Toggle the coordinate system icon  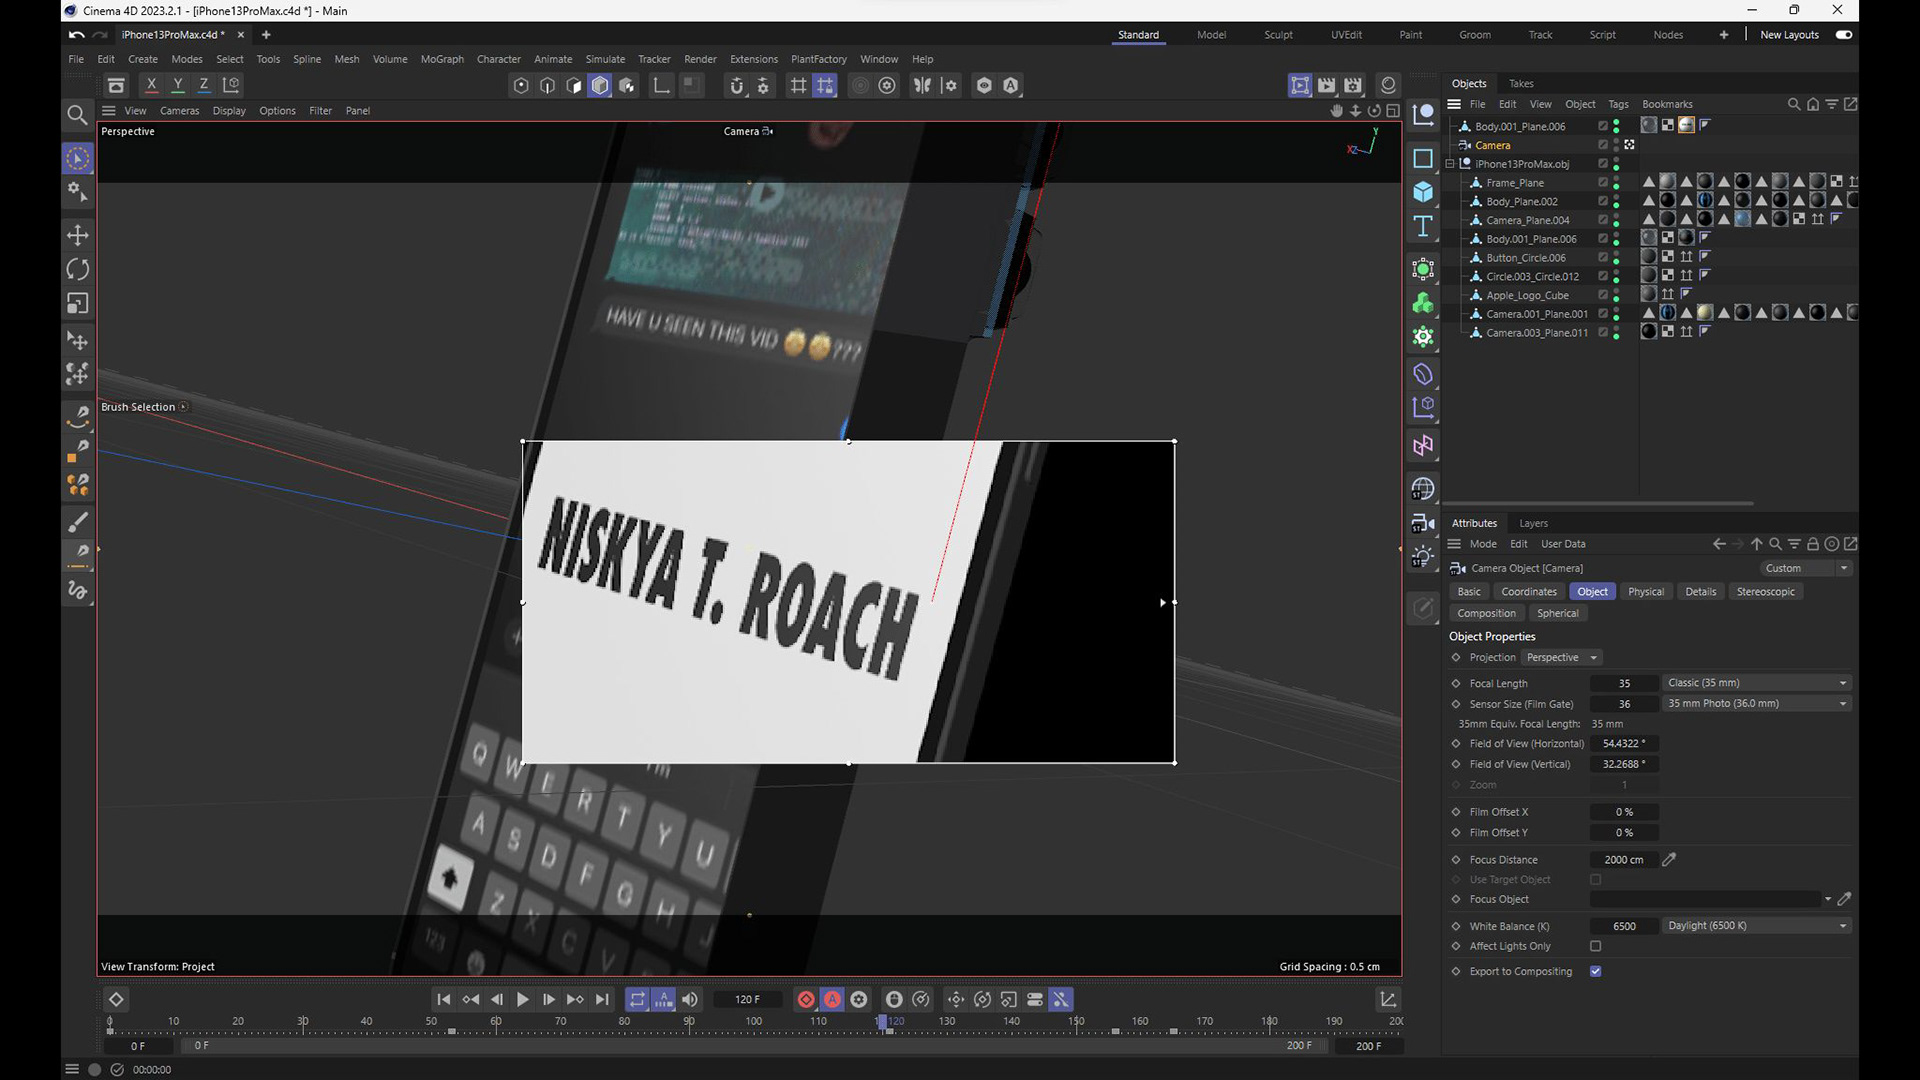coord(231,86)
